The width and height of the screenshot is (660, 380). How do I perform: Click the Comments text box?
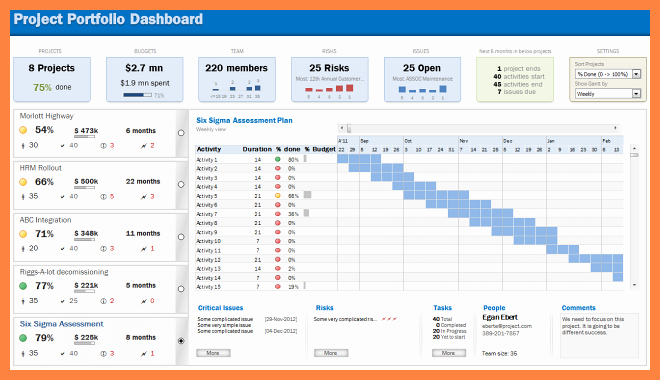(x=600, y=335)
